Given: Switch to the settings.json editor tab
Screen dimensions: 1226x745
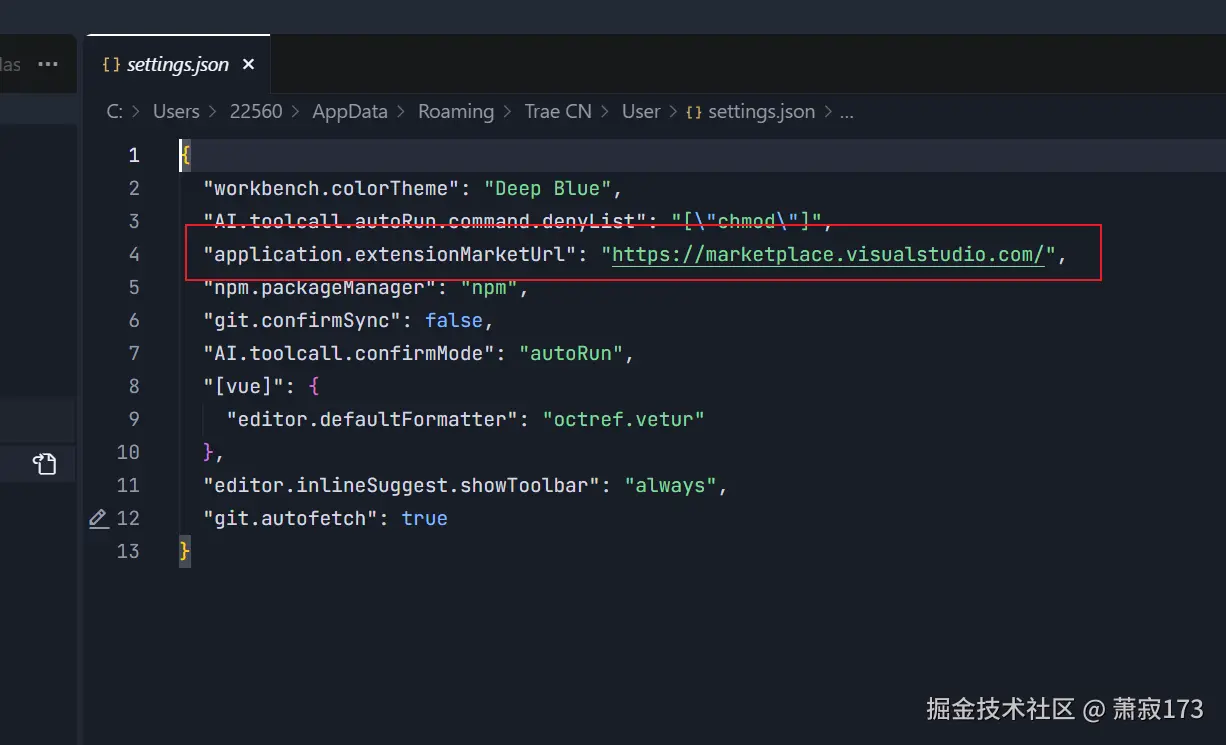Looking at the screenshot, I should 177,65.
